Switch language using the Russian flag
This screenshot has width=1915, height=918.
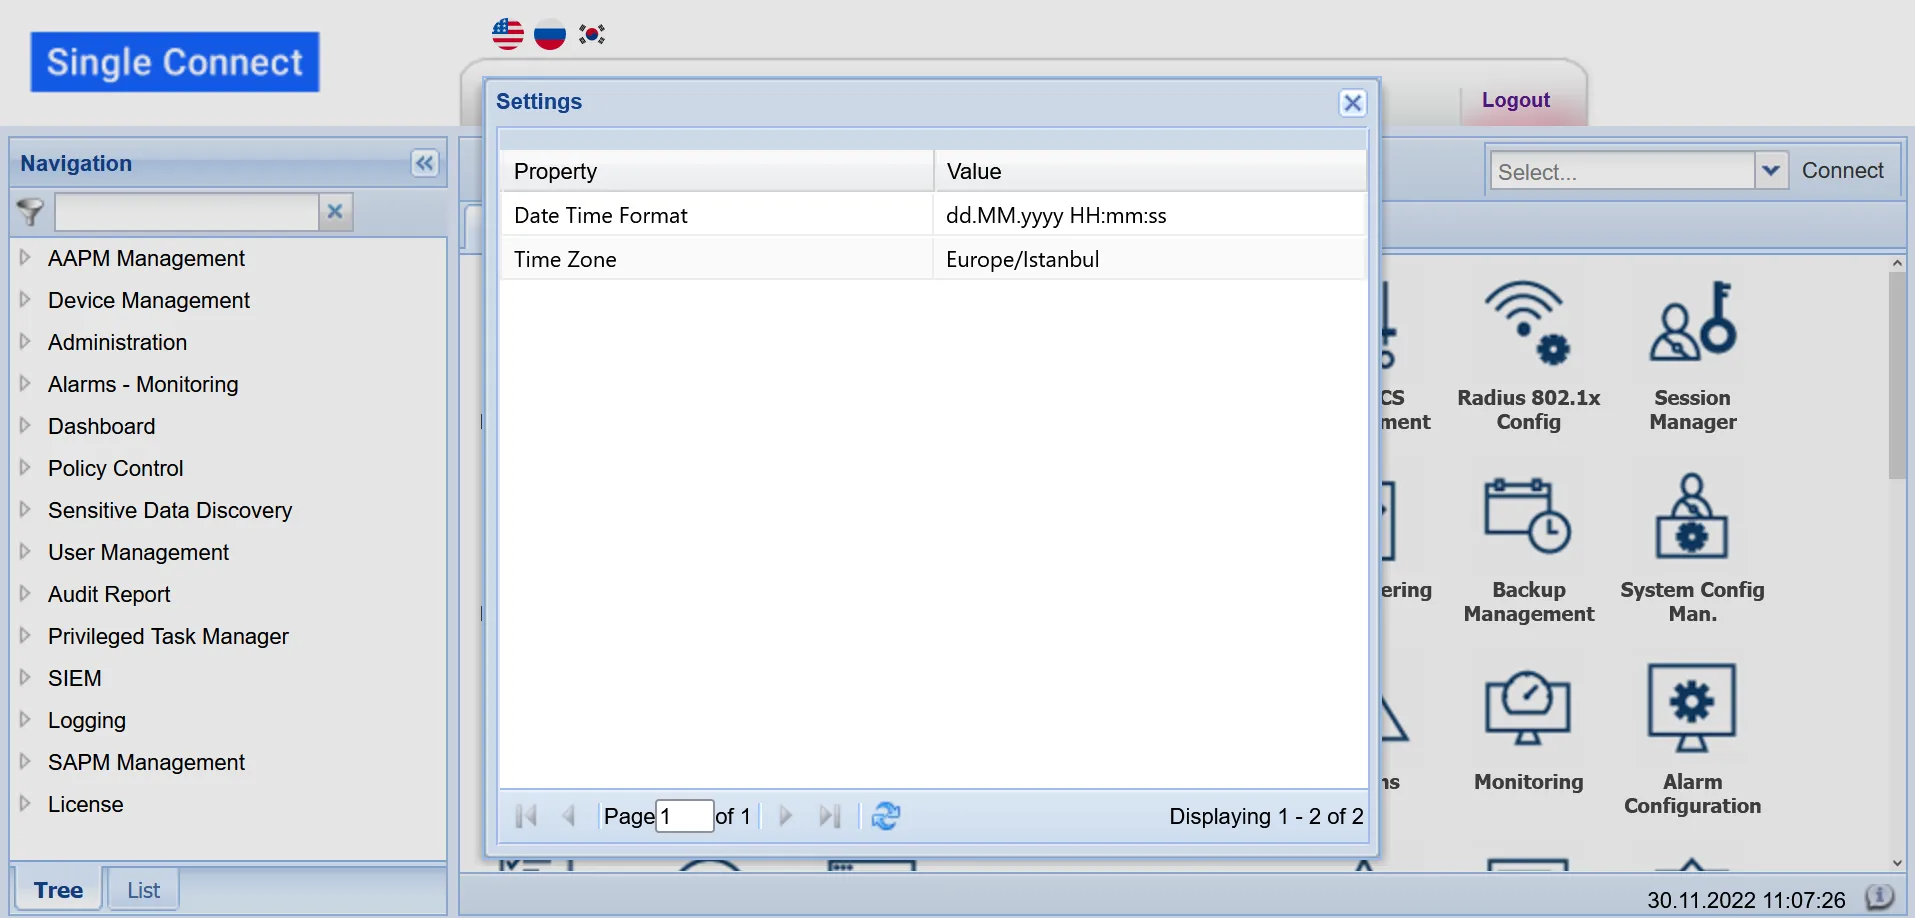coord(550,34)
